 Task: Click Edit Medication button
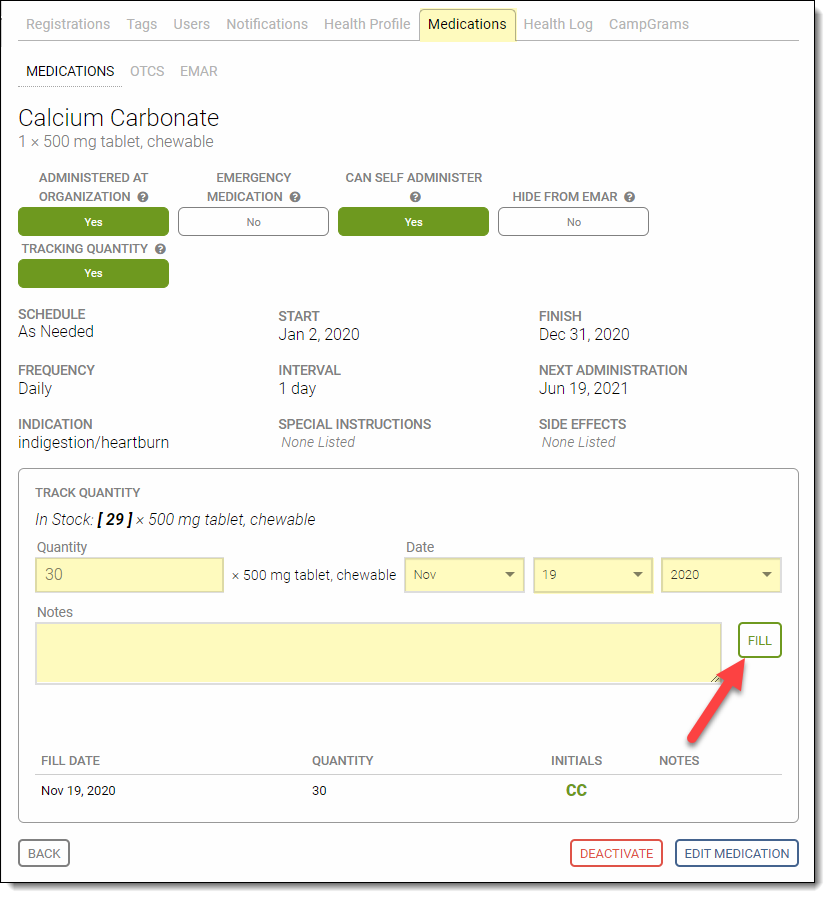736,853
